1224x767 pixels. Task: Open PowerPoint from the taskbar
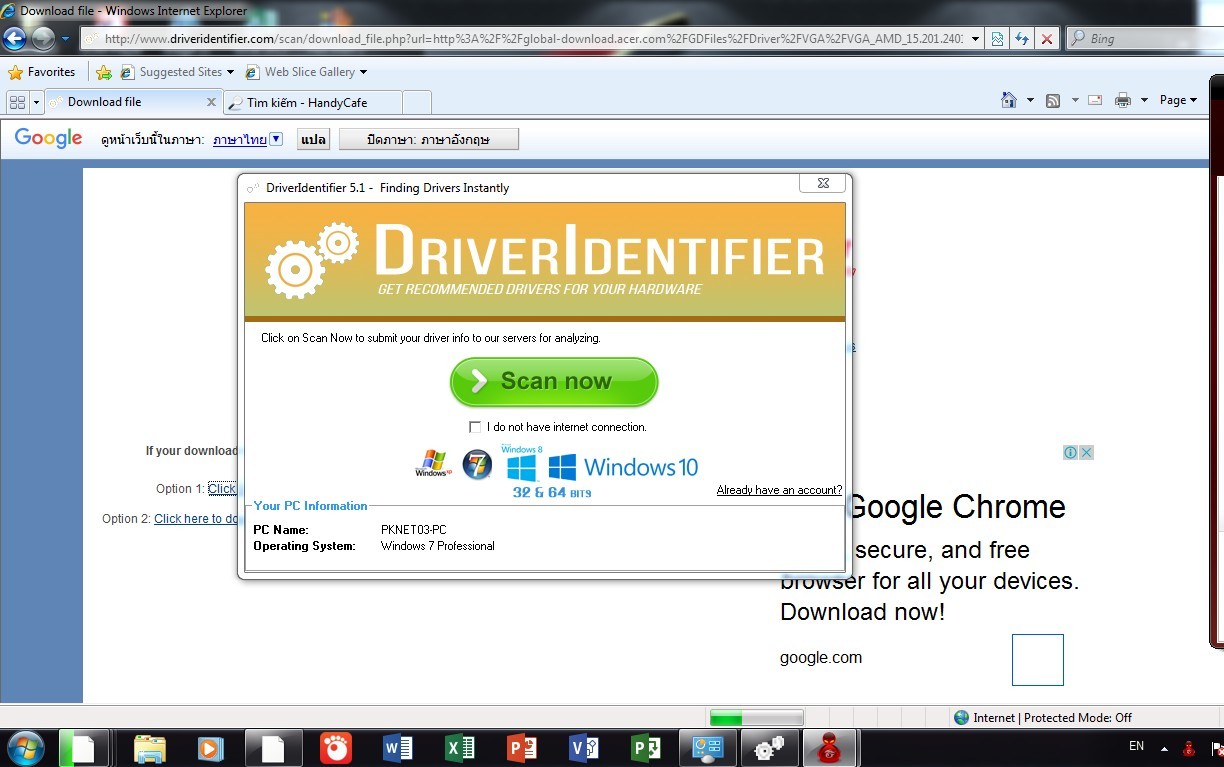pos(521,749)
